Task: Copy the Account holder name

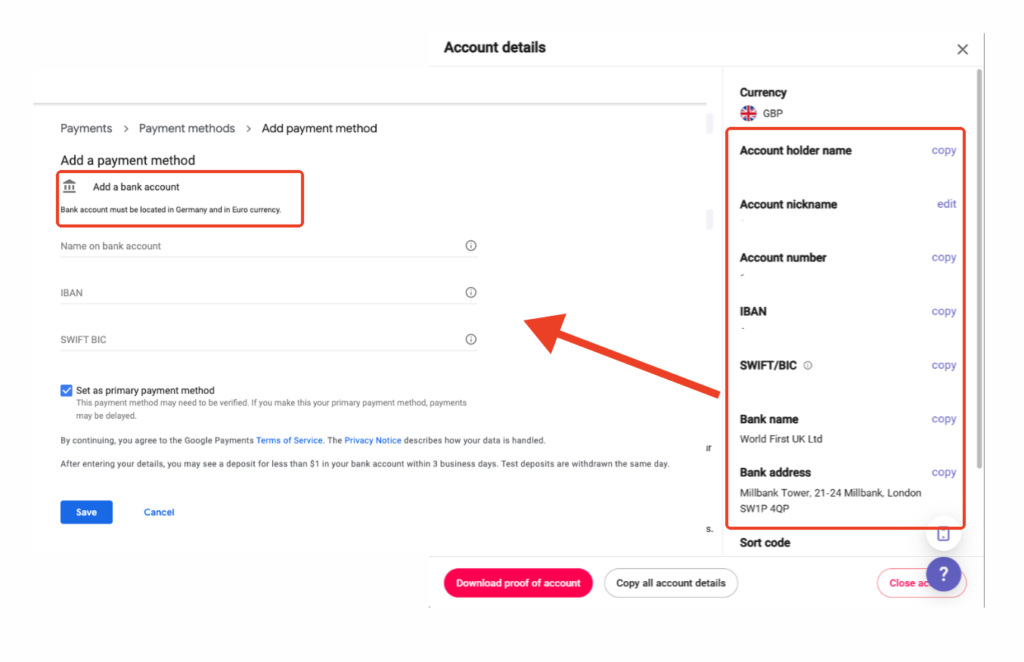Action: tap(943, 151)
